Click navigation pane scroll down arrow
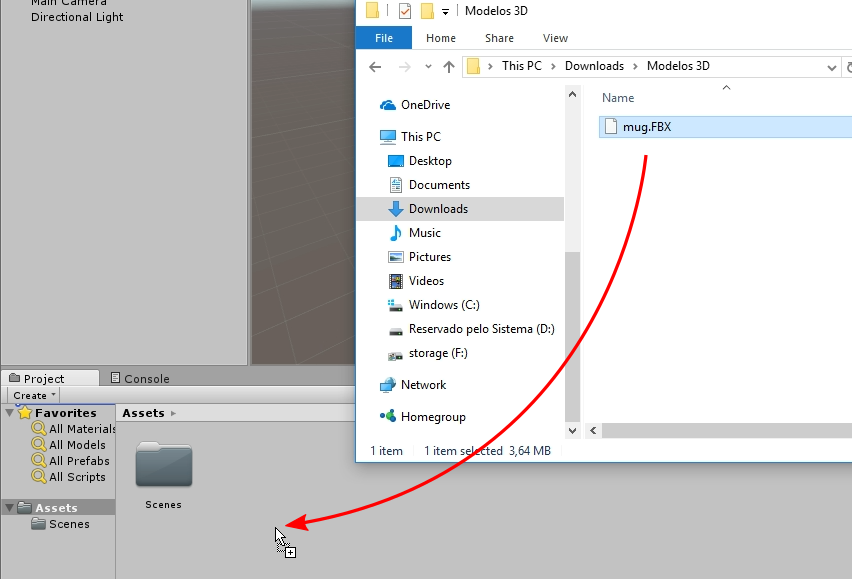 (572, 431)
